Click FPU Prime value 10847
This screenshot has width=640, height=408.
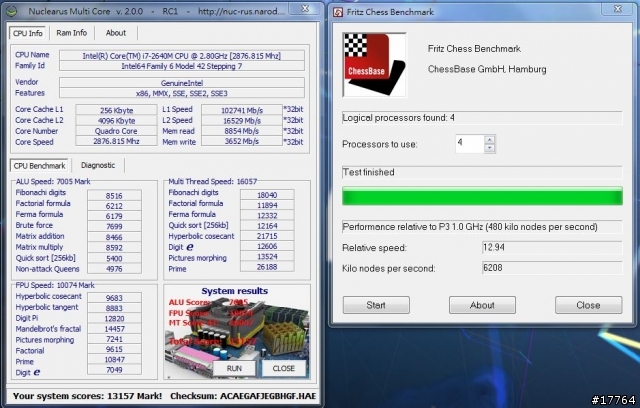coord(114,359)
